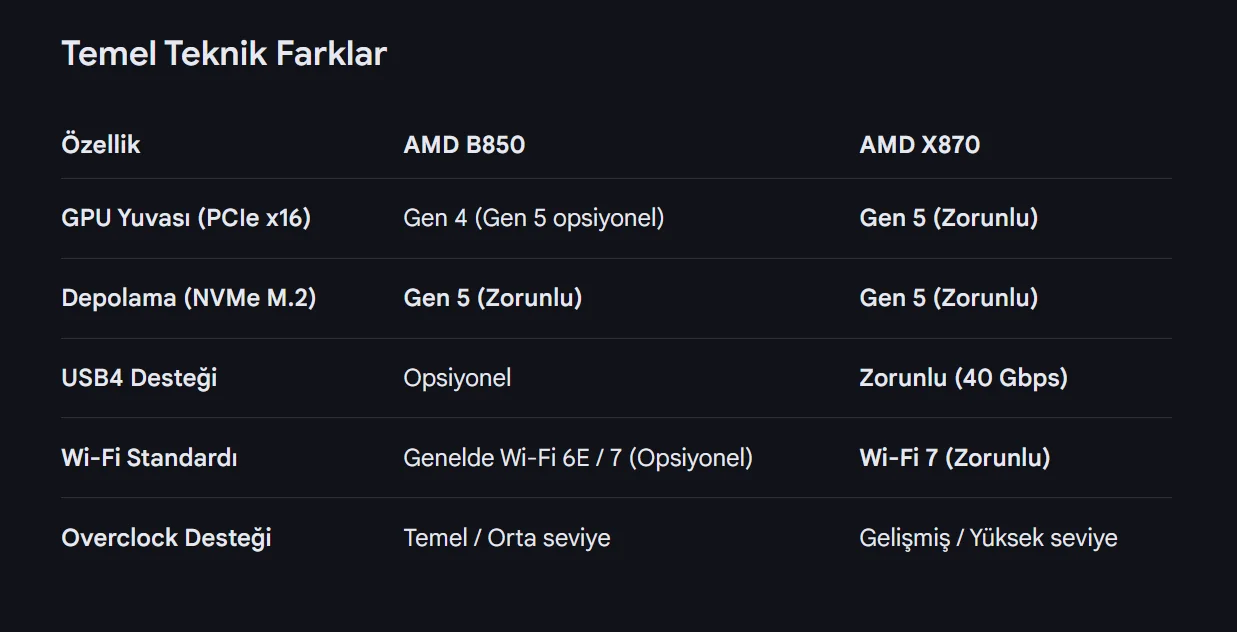The width and height of the screenshot is (1237, 632).
Task: Click the X870 value in the GPU Yuvası row
Action: [x=948, y=218]
